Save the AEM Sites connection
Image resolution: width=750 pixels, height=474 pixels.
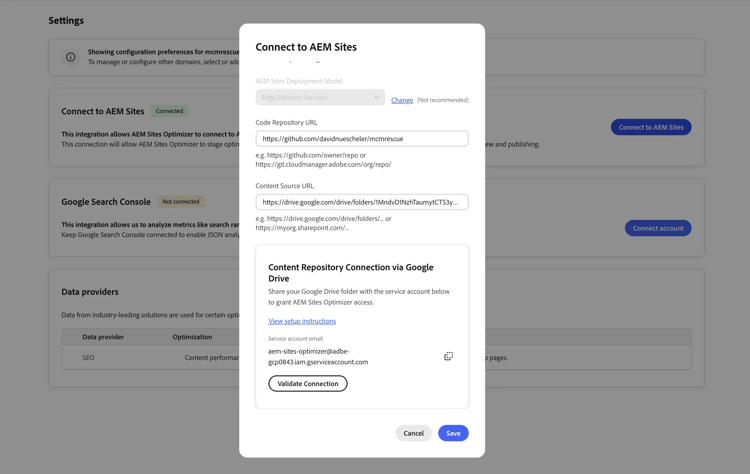click(x=453, y=433)
